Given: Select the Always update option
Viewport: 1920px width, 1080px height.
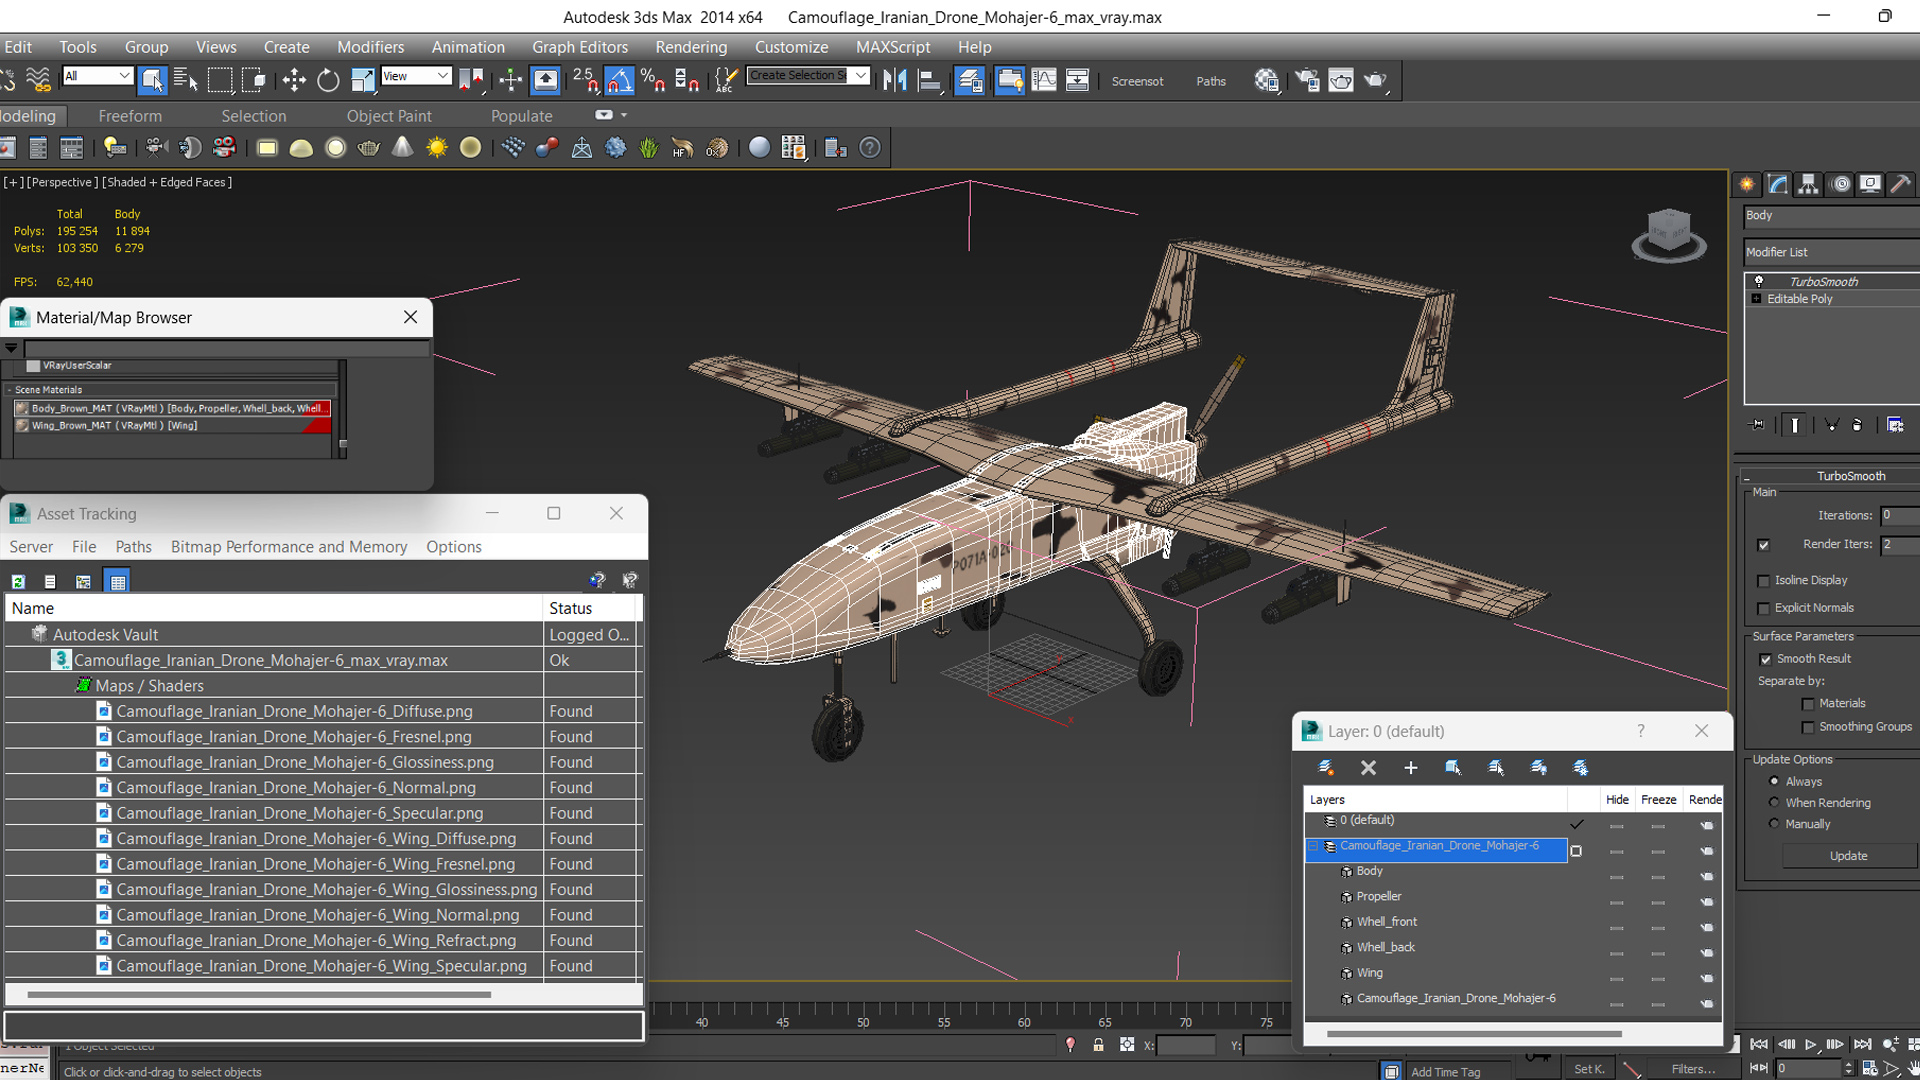Looking at the screenshot, I should coord(1774,781).
